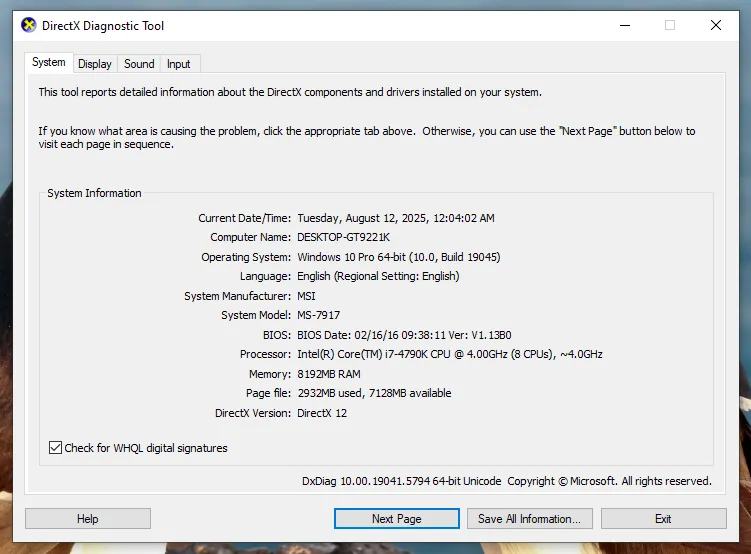Click the 8192MB RAM memory value

[329, 374]
